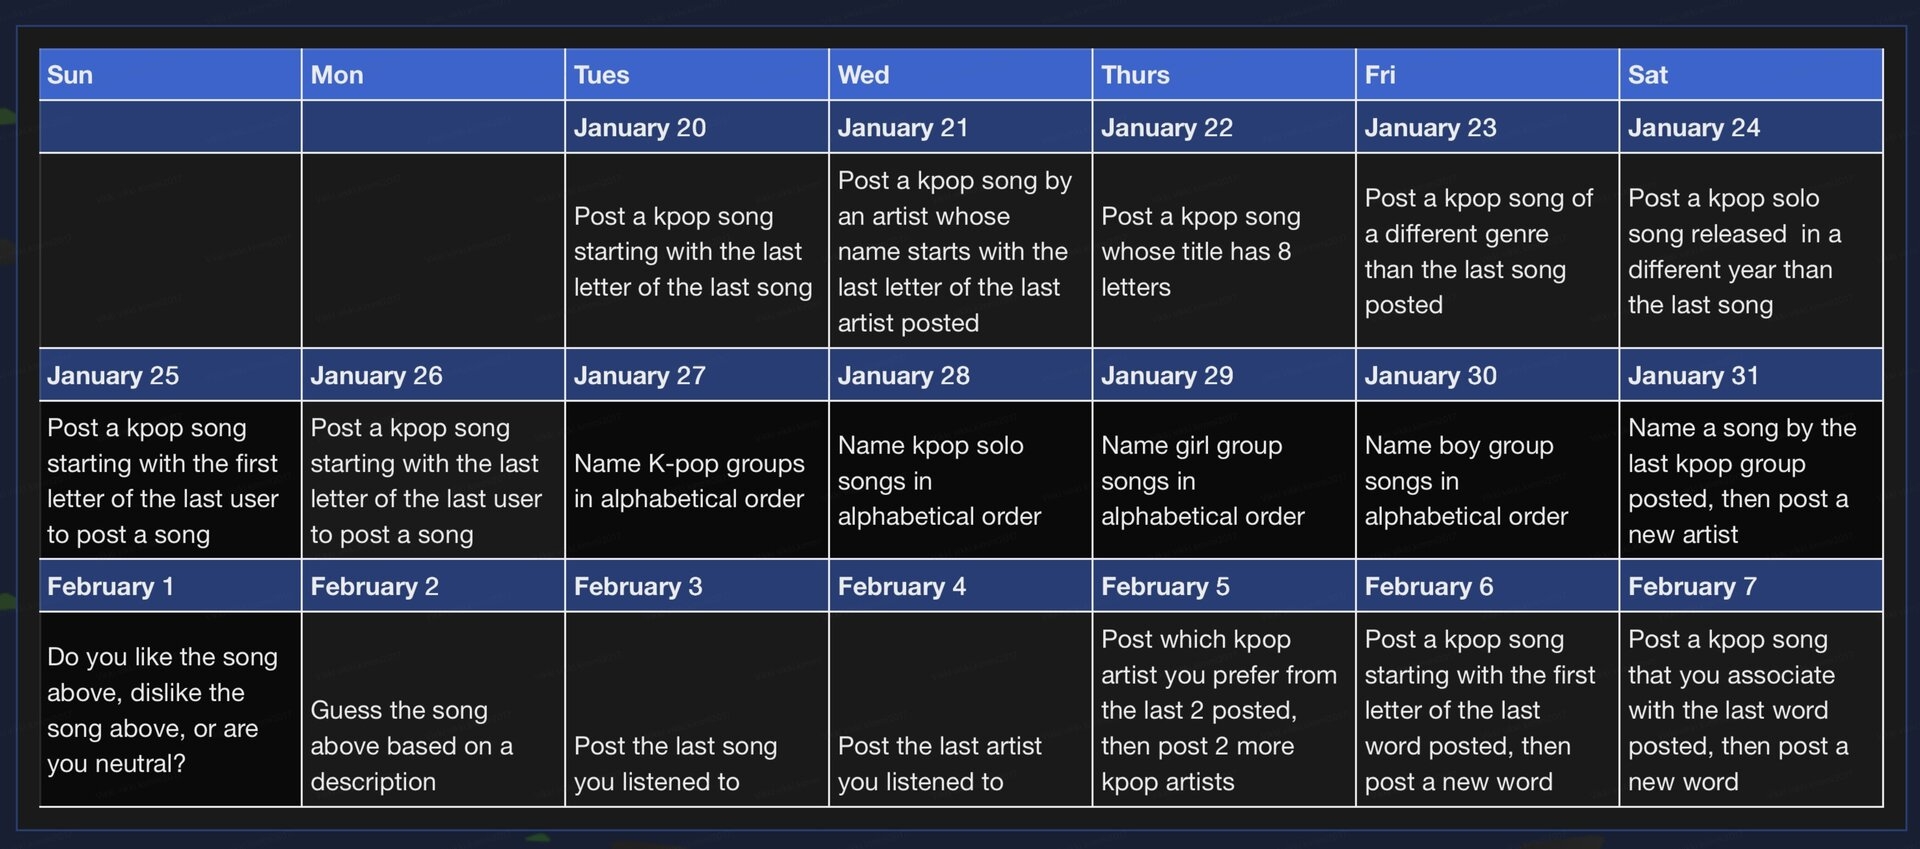Select the January 24 solo song cell

1750,250
